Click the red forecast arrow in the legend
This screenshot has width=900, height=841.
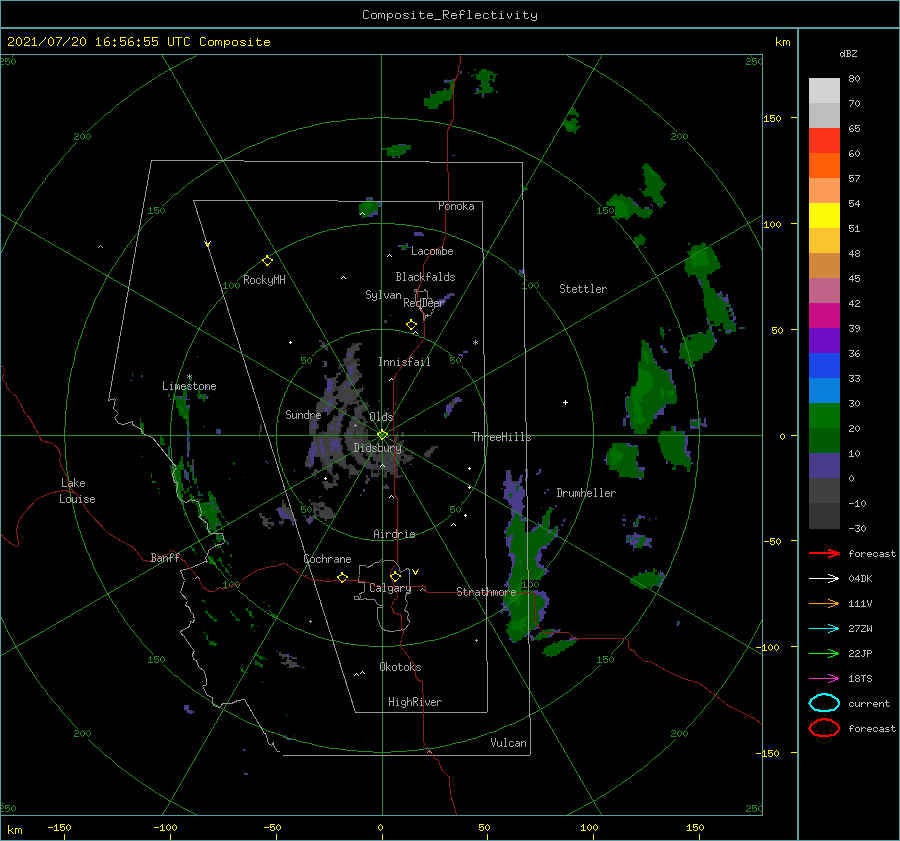coord(824,553)
